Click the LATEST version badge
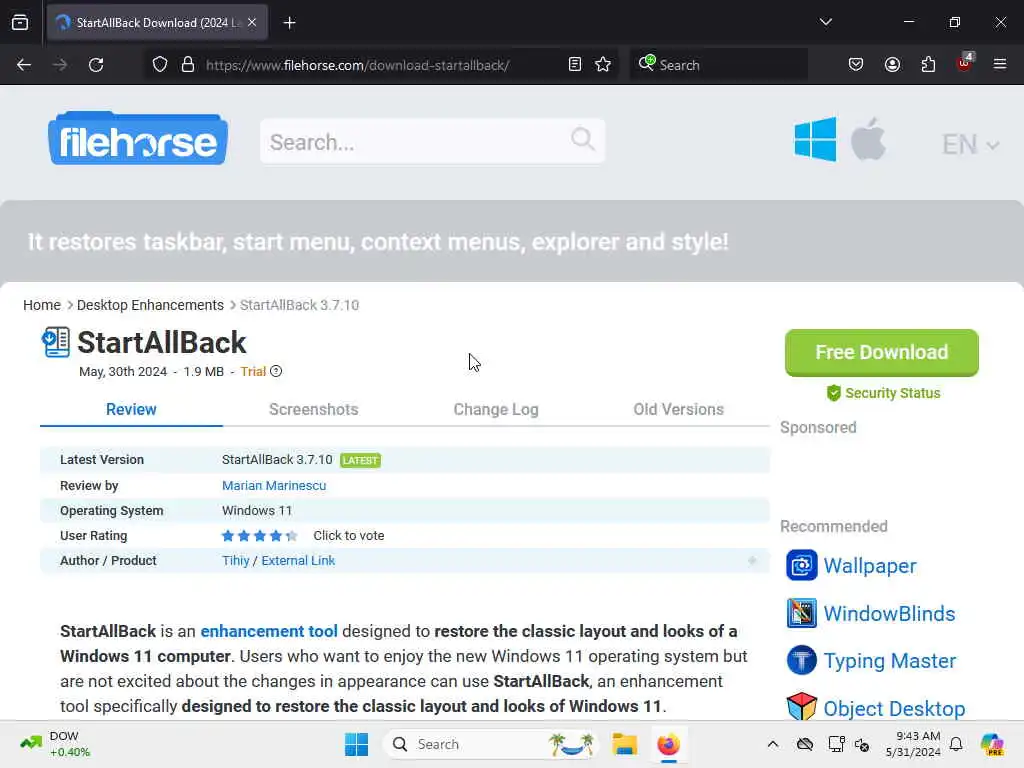The image size is (1024, 768). [360, 460]
